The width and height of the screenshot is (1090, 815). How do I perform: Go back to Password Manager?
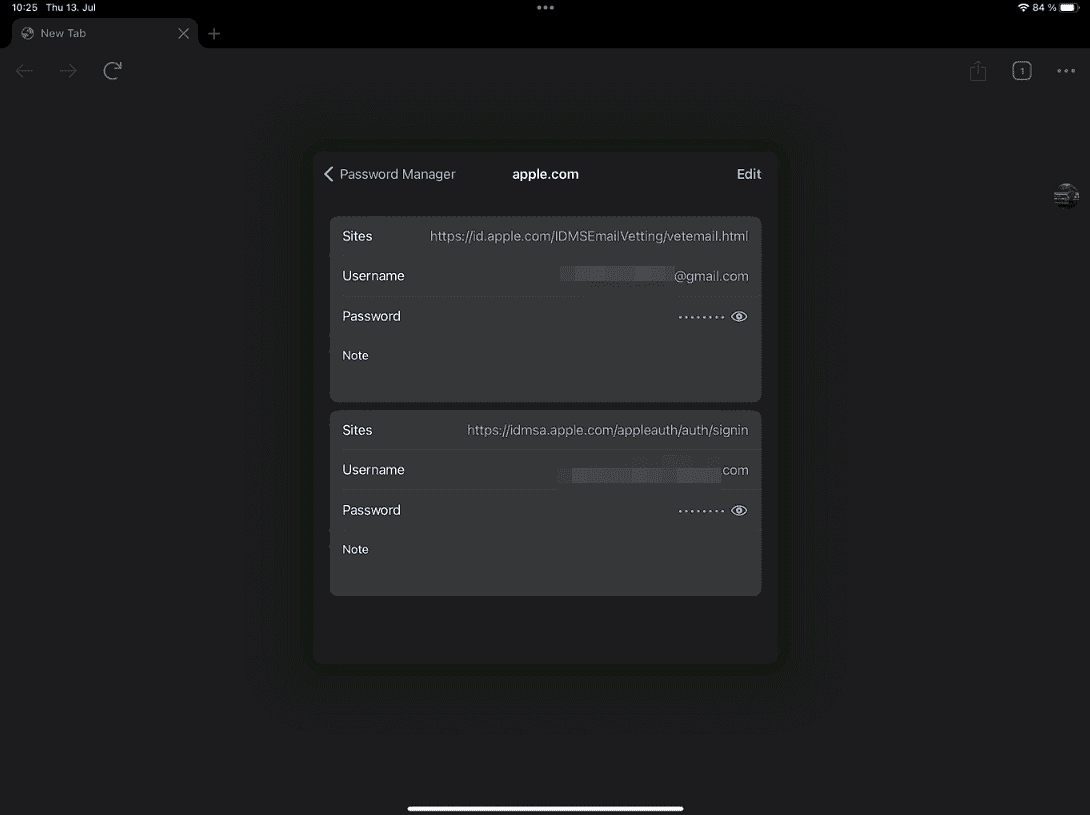coord(389,174)
